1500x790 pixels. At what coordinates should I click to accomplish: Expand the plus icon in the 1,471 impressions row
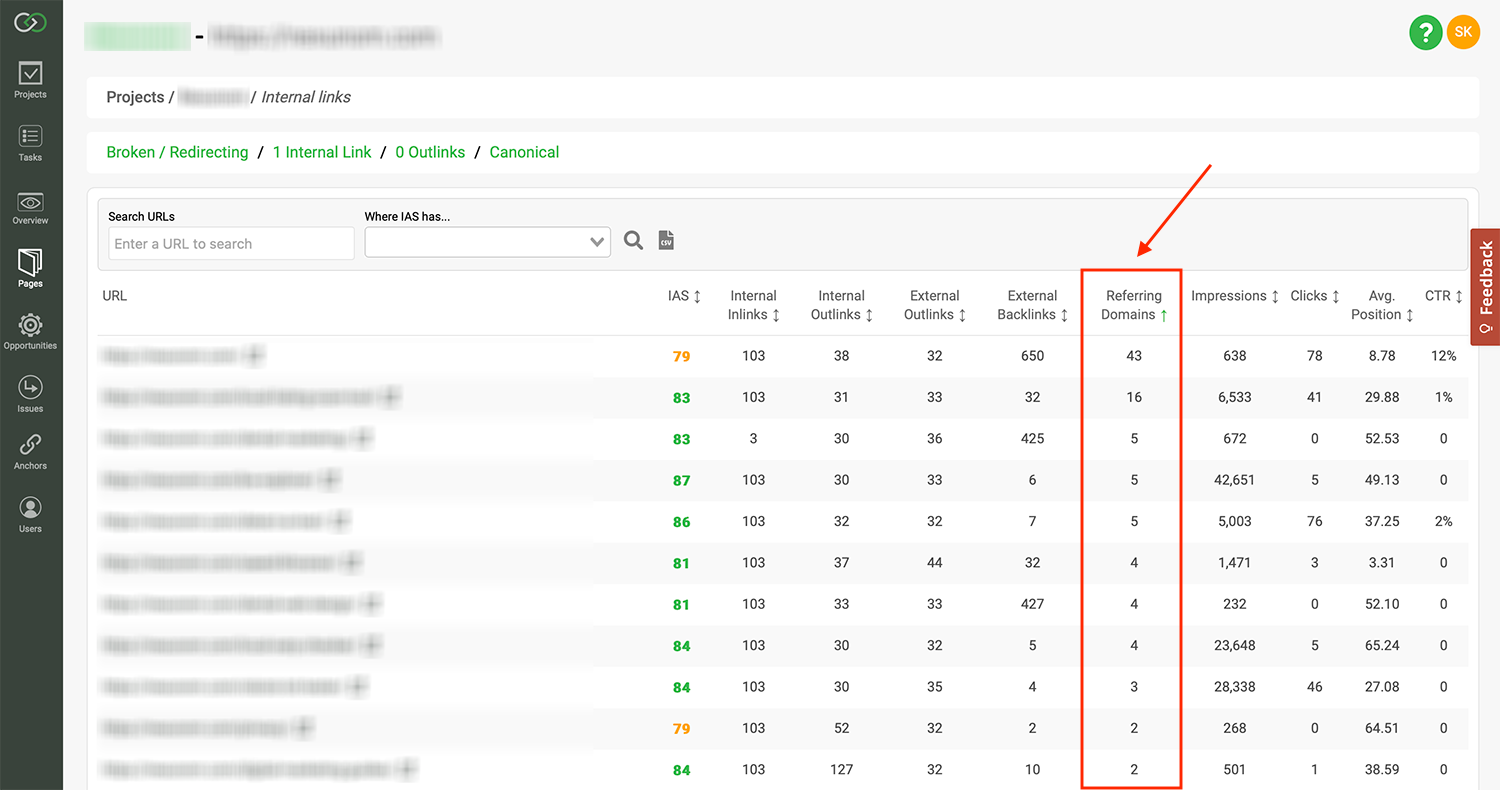click(x=350, y=562)
